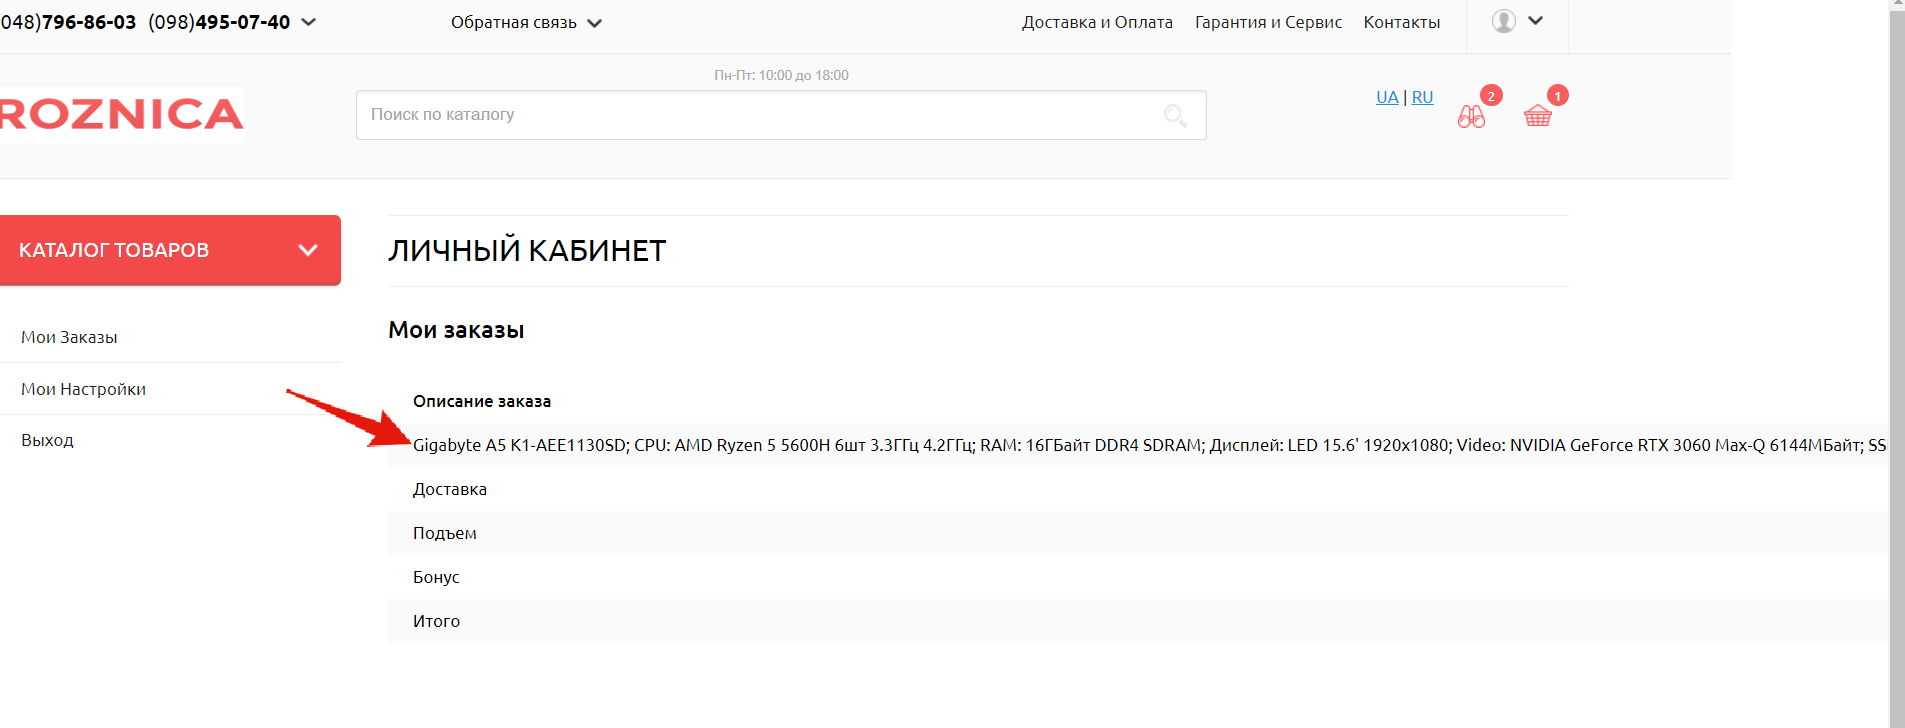Open Гарантия и Сервис page

pos(1268,22)
